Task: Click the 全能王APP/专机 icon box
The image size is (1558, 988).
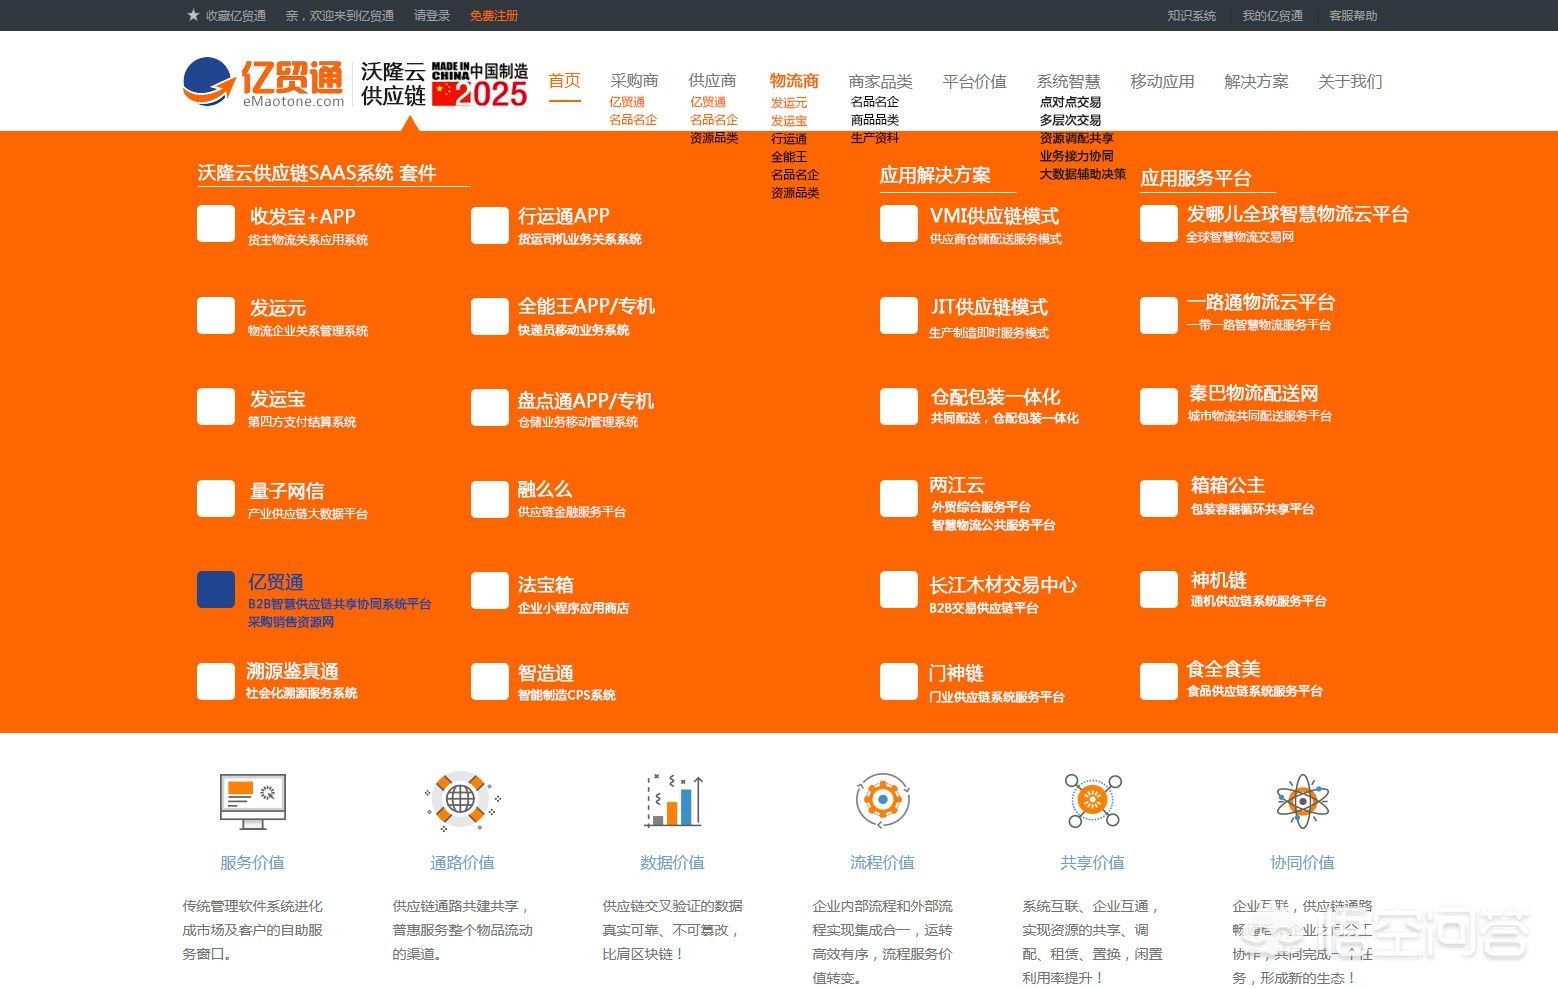Action: point(490,317)
